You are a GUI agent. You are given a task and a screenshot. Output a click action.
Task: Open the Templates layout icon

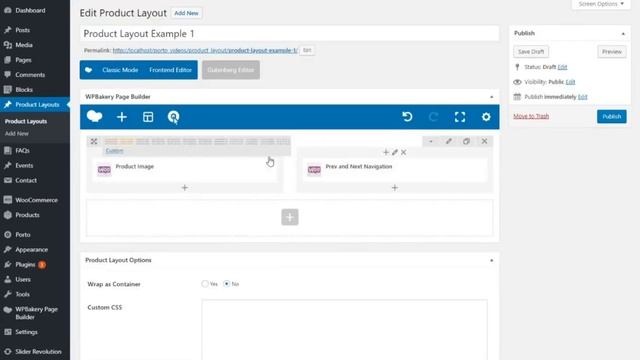pyautogui.click(x=148, y=117)
